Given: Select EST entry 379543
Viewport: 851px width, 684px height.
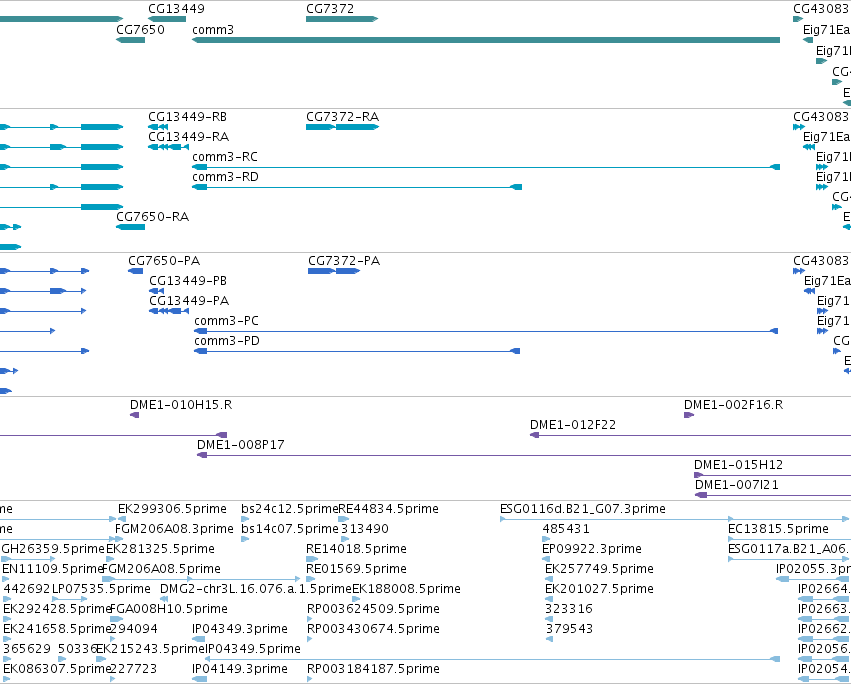Looking at the screenshot, I should [x=569, y=629].
